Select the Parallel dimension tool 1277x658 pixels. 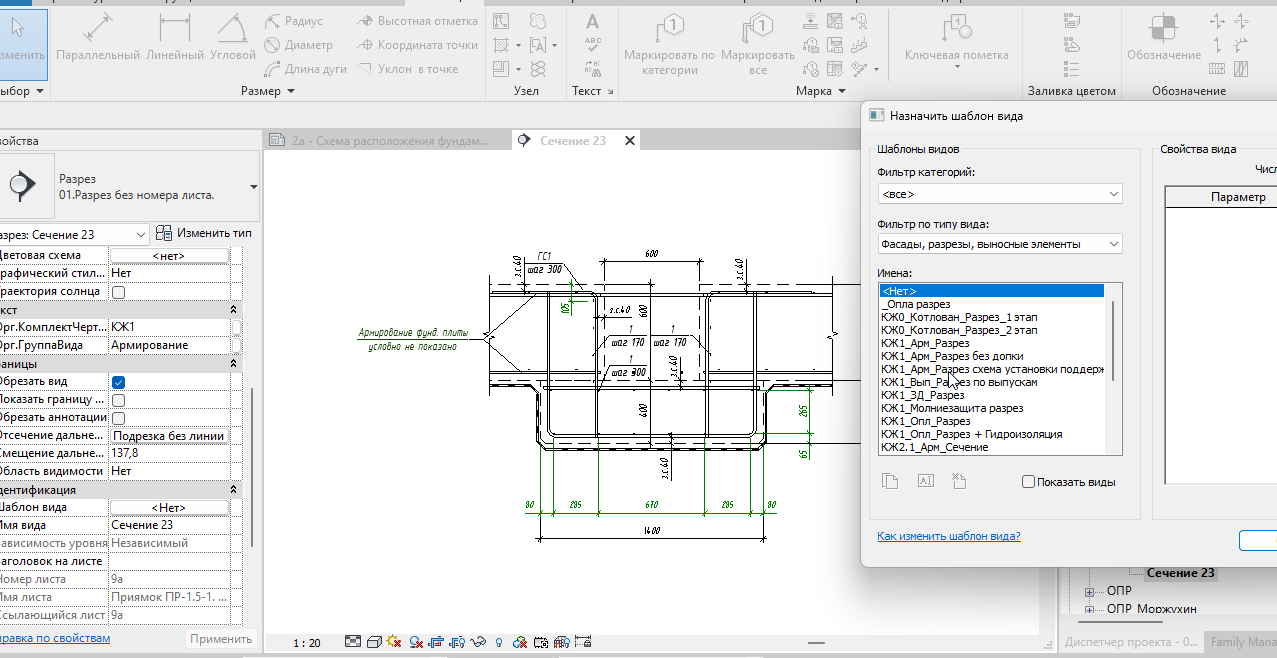pos(97,38)
